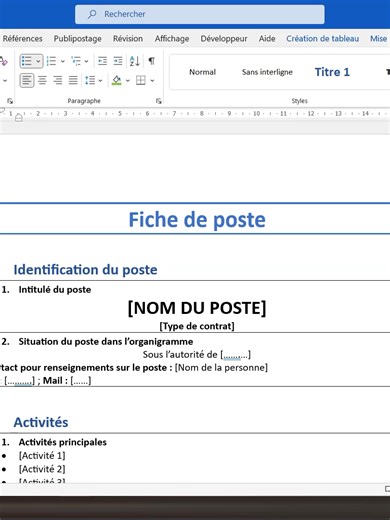Viewport: 390px width, 520px height.
Task: Expand the multilevel list dropdown arrow
Action: point(86,61)
